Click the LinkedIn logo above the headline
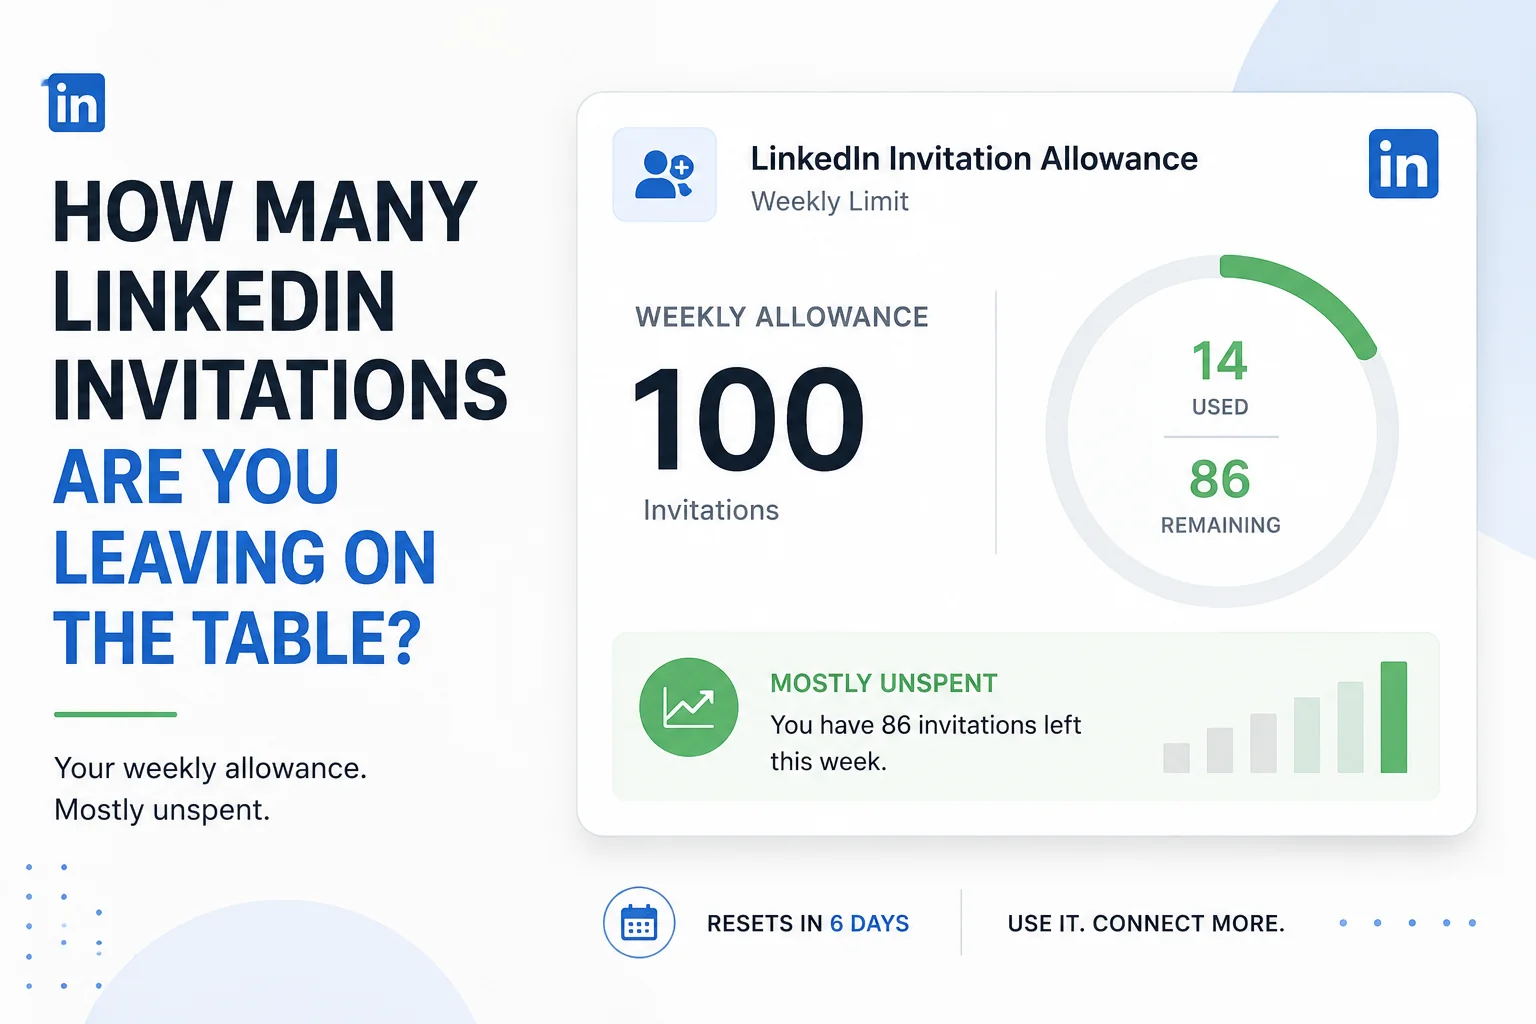 point(77,103)
